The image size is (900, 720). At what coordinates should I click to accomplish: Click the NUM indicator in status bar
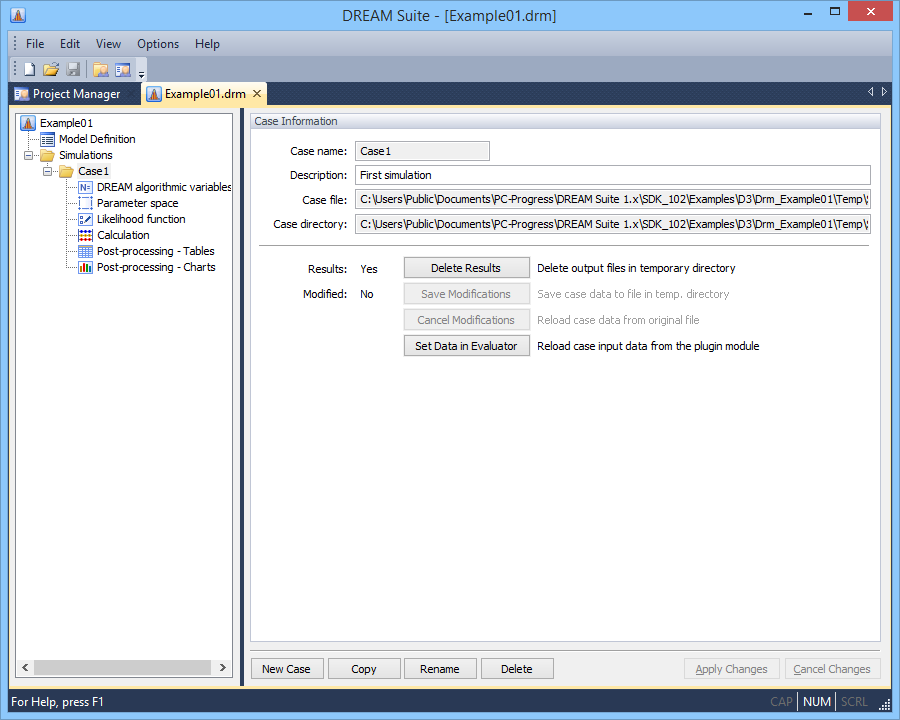[x=817, y=702]
